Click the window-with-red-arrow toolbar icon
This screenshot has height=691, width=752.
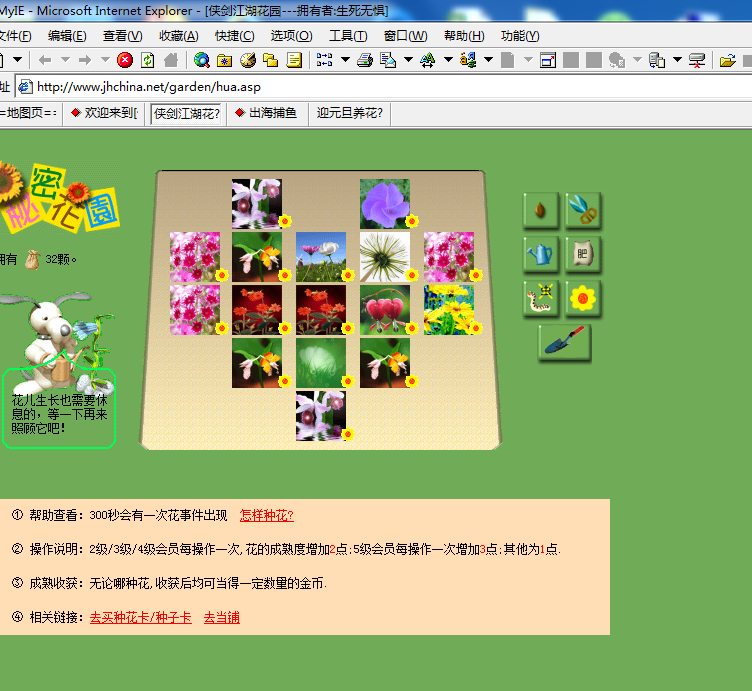548,60
